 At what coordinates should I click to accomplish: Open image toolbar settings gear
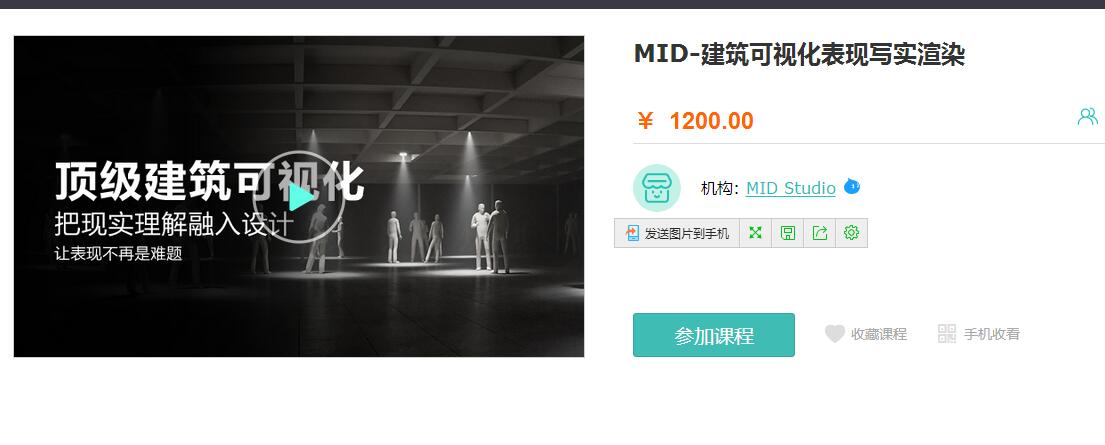851,233
